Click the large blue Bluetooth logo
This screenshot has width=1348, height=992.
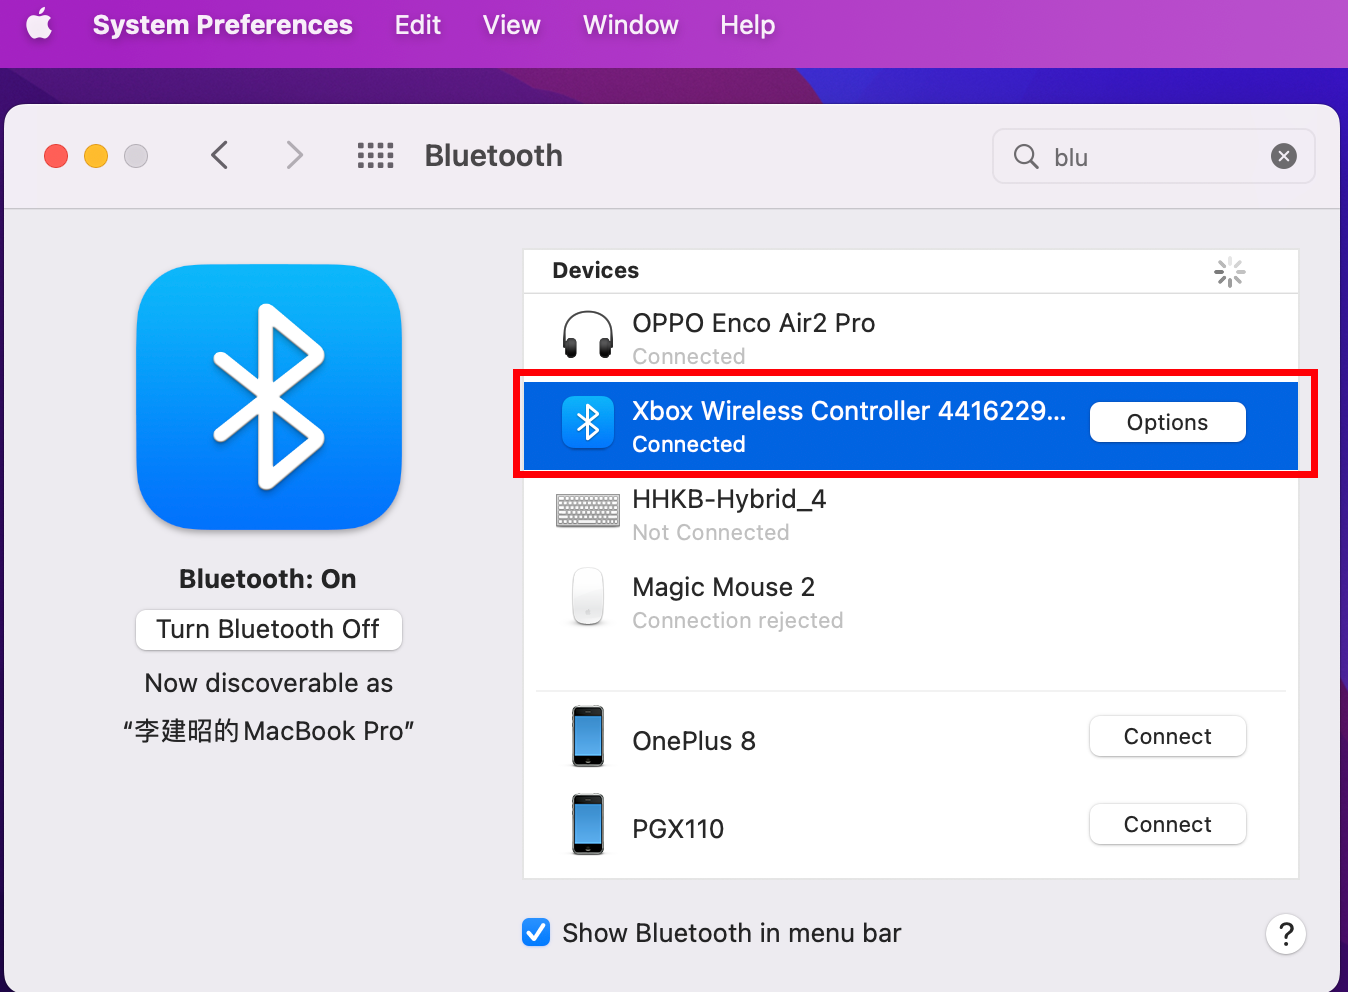[268, 397]
